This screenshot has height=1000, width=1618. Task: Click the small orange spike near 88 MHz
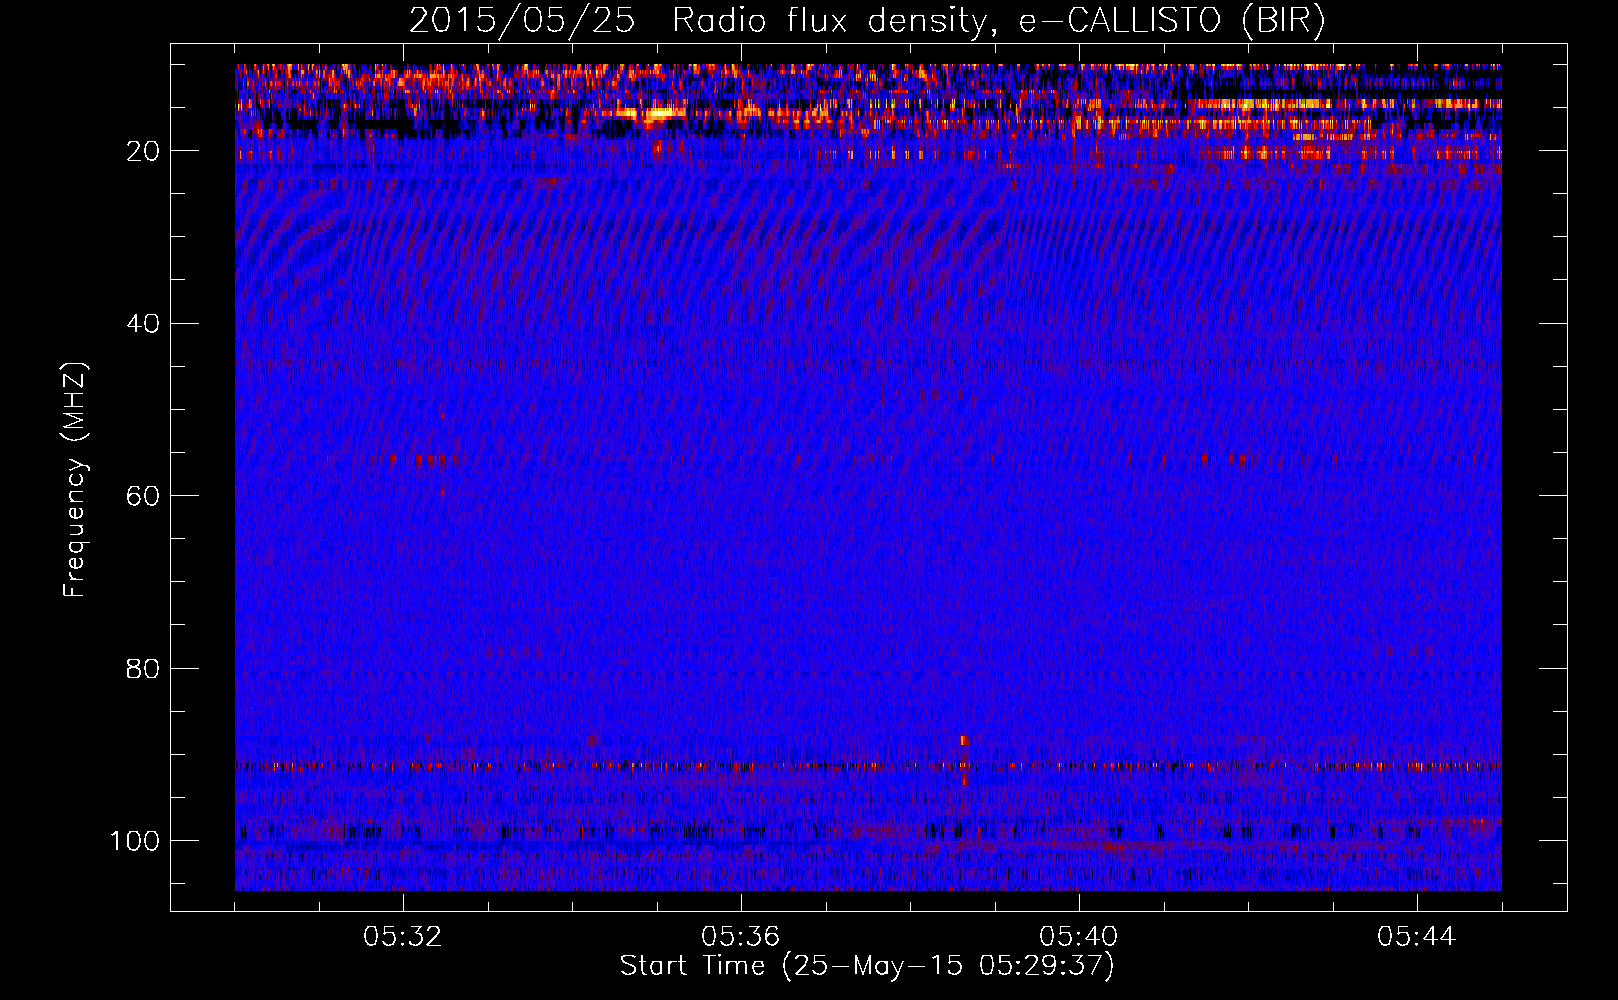click(964, 740)
